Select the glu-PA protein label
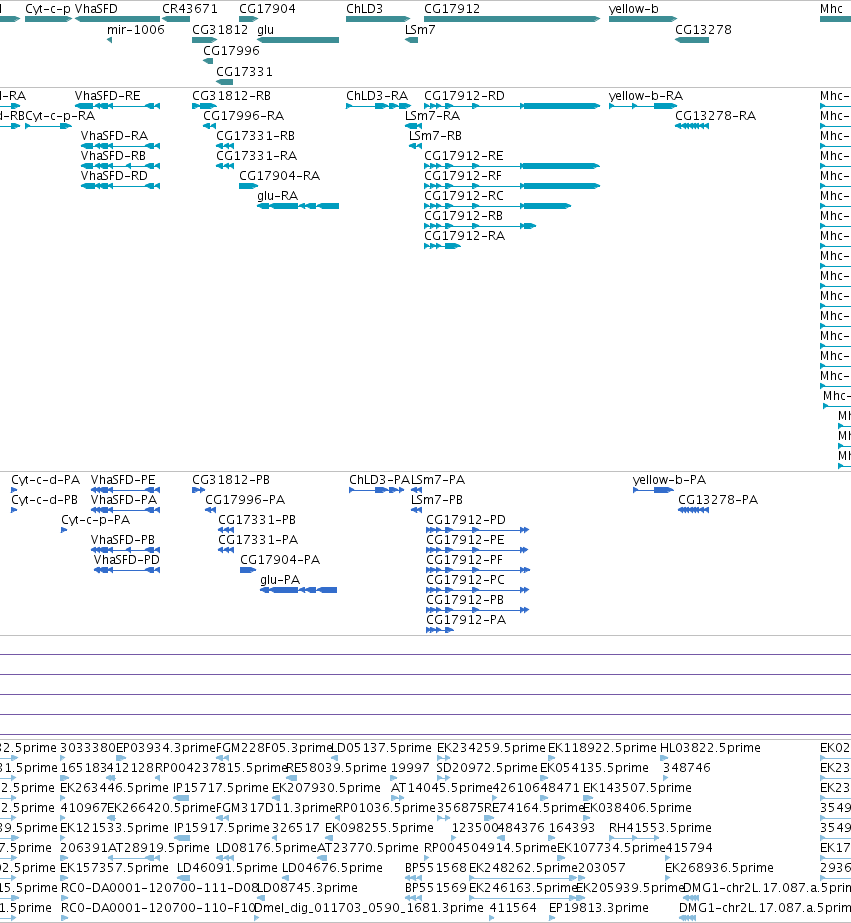The image size is (851, 923). coord(280,580)
